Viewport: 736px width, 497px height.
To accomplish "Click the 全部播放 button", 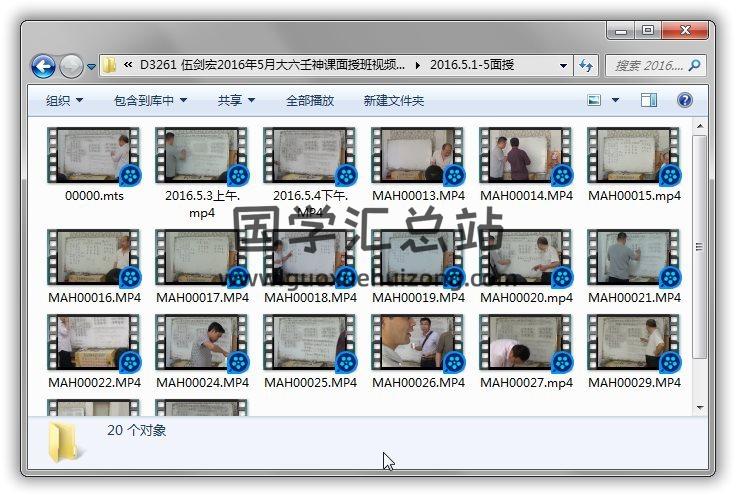I will [310, 101].
